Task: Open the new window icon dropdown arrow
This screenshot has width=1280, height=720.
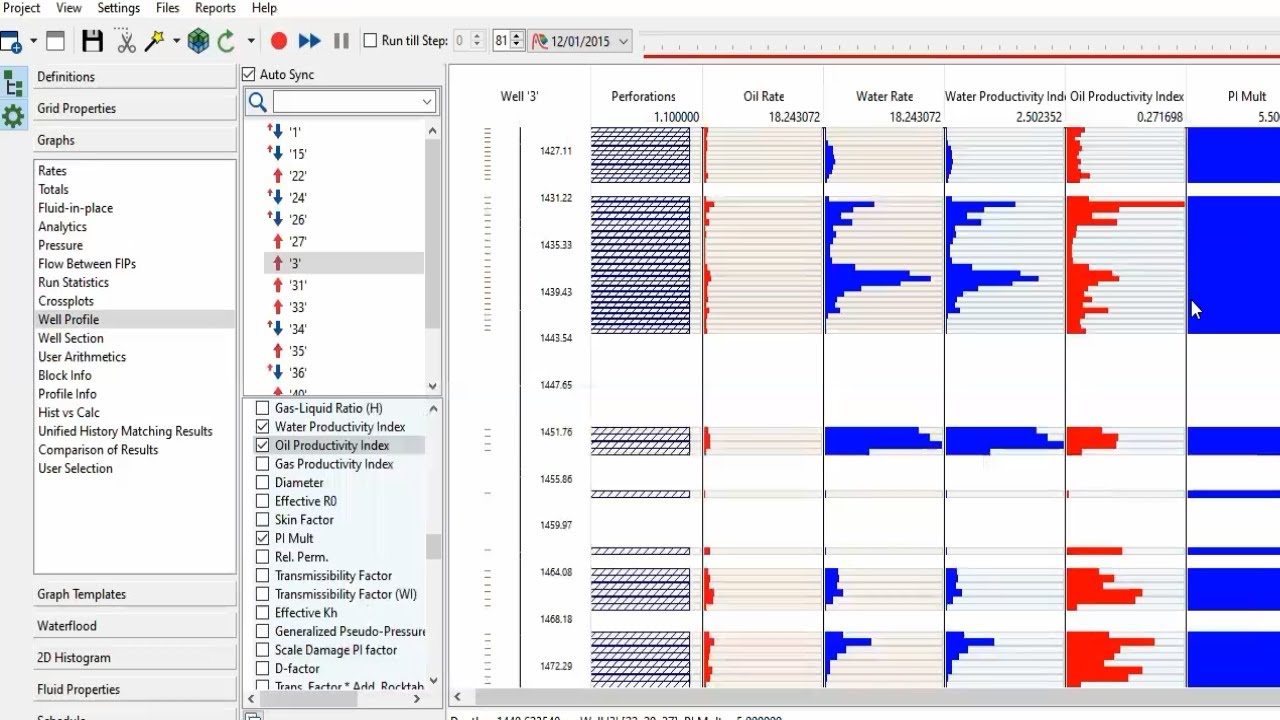Action: click(x=33, y=41)
